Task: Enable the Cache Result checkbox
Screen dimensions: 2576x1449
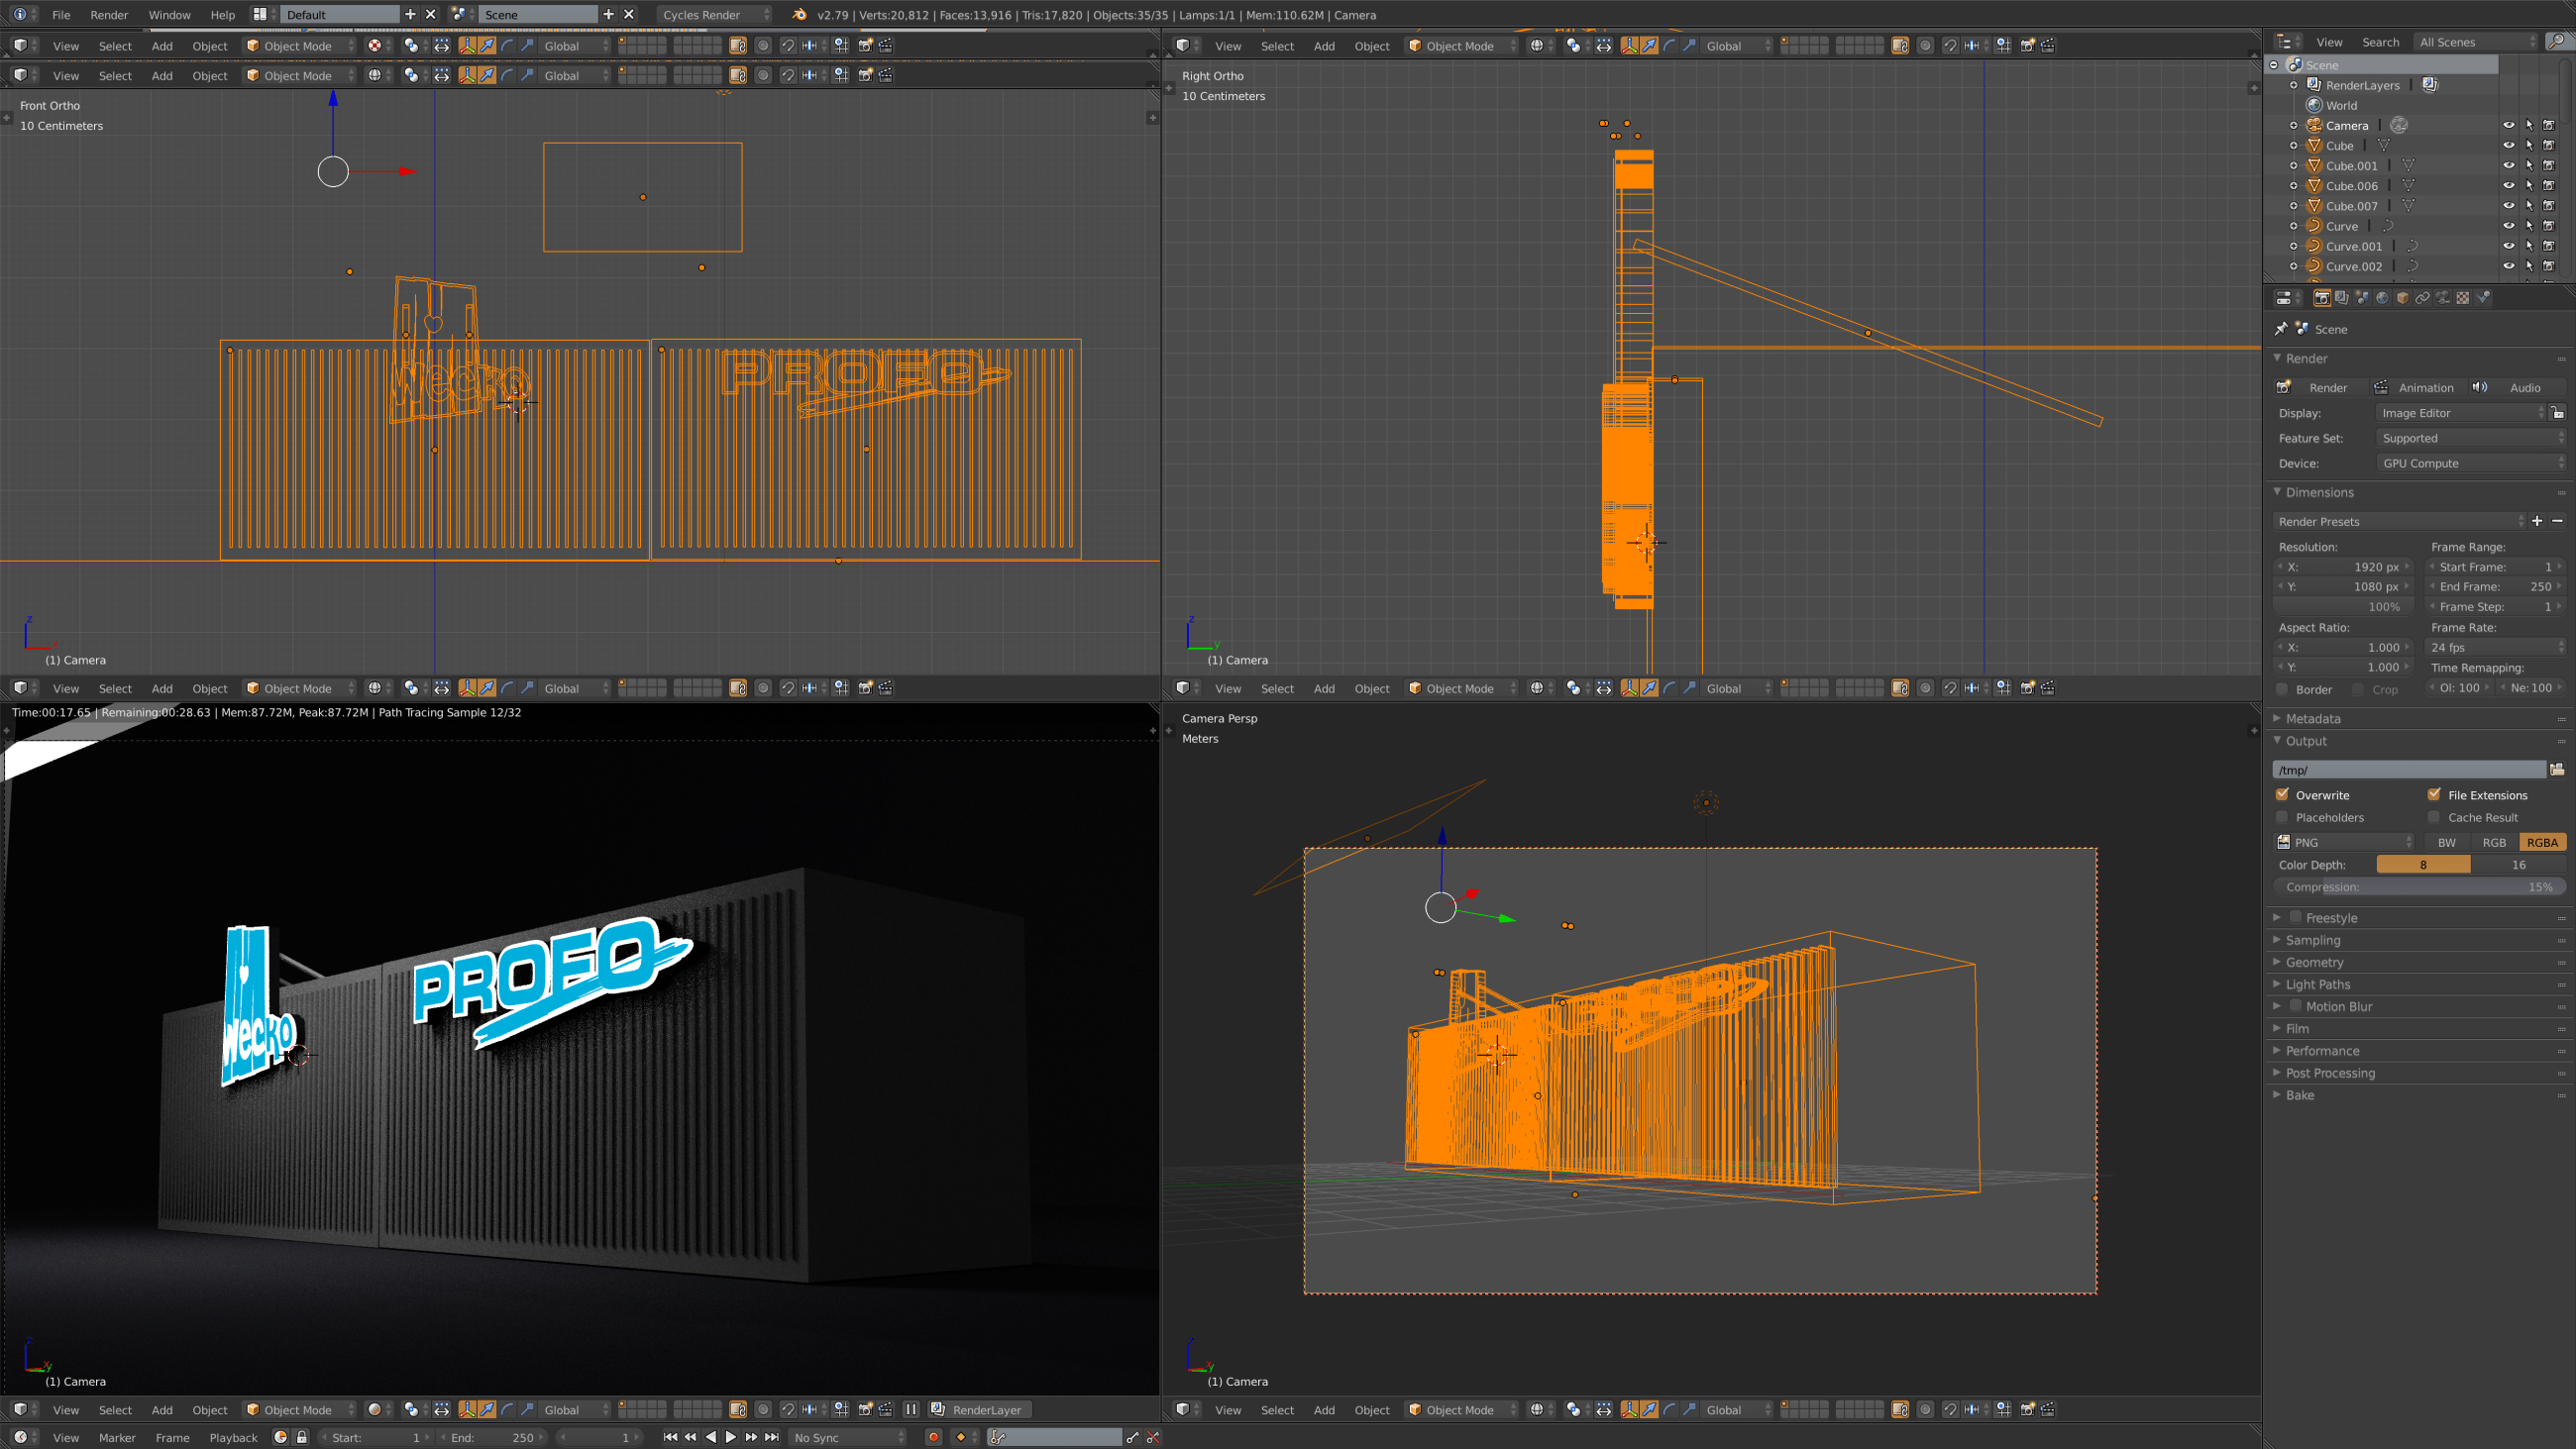Action: (x=2434, y=817)
